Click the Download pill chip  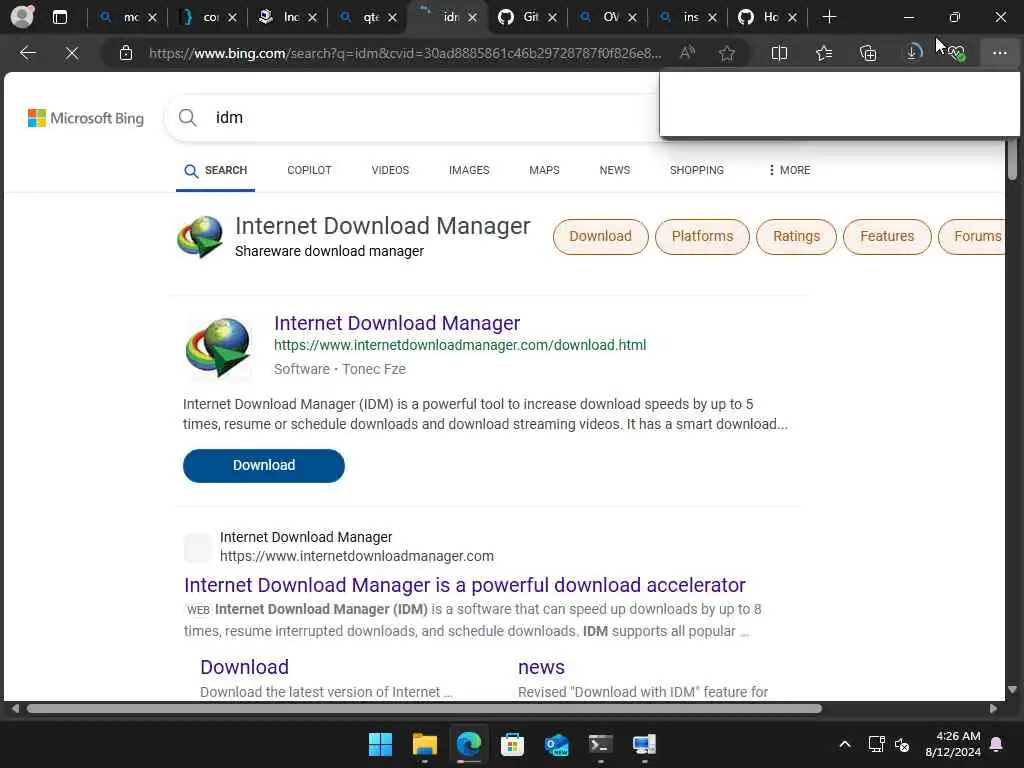(600, 236)
